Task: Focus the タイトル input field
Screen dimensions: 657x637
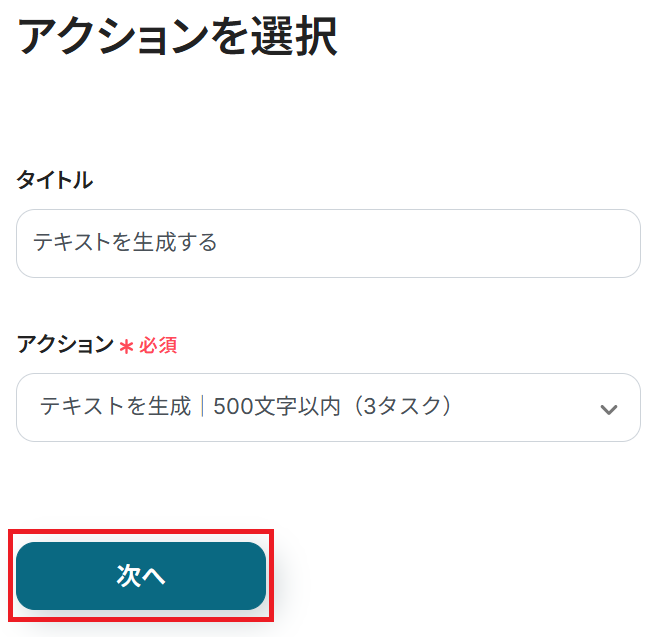Action: pyautogui.click(x=328, y=243)
